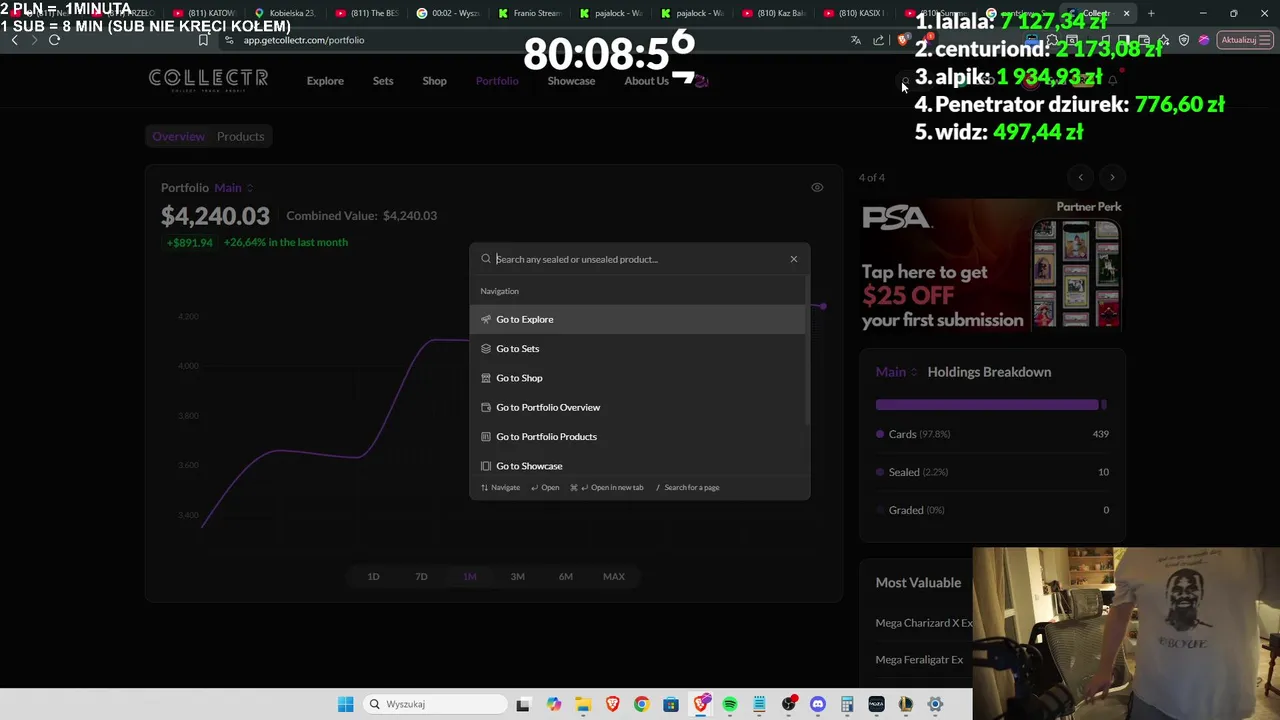Open the Main dropdown in Holdings Breakdown
This screenshot has height=720, width=1280.
896,372
